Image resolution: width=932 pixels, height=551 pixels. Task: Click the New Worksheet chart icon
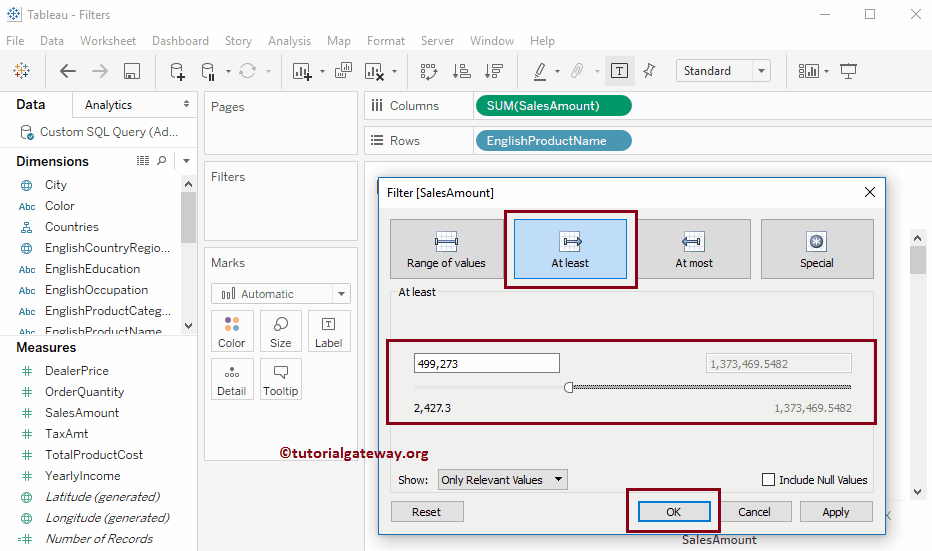point(301,71)
